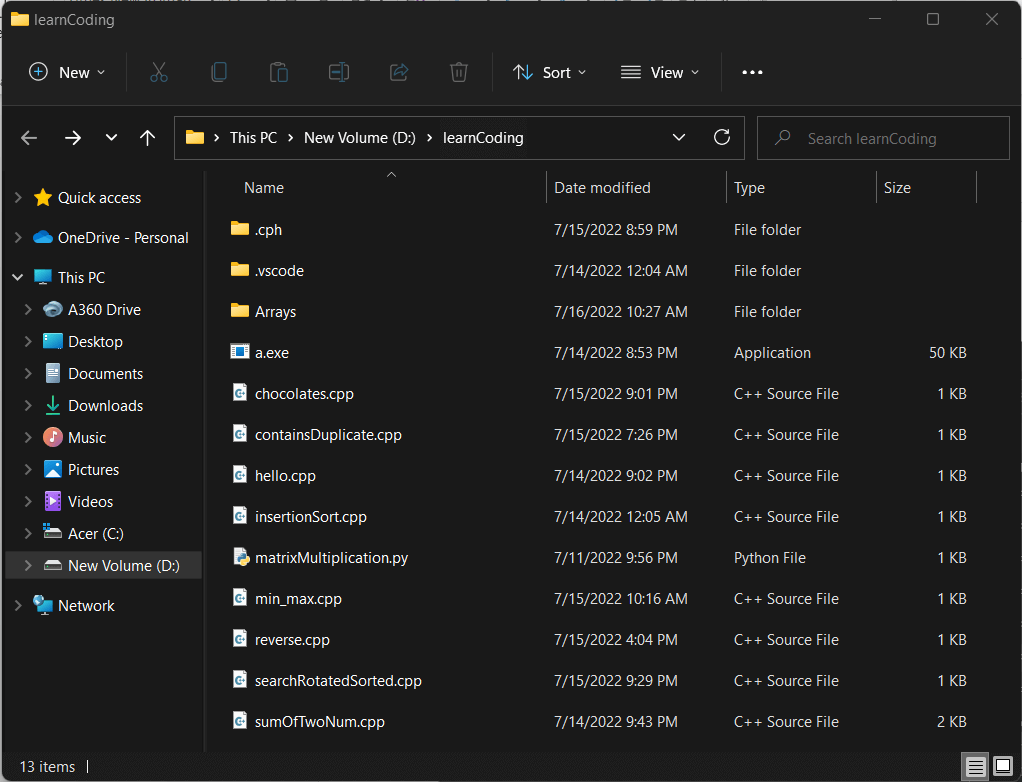Open the View dropdown
The height and width of the screenshot is (782, 1022).
pos(659,71)
